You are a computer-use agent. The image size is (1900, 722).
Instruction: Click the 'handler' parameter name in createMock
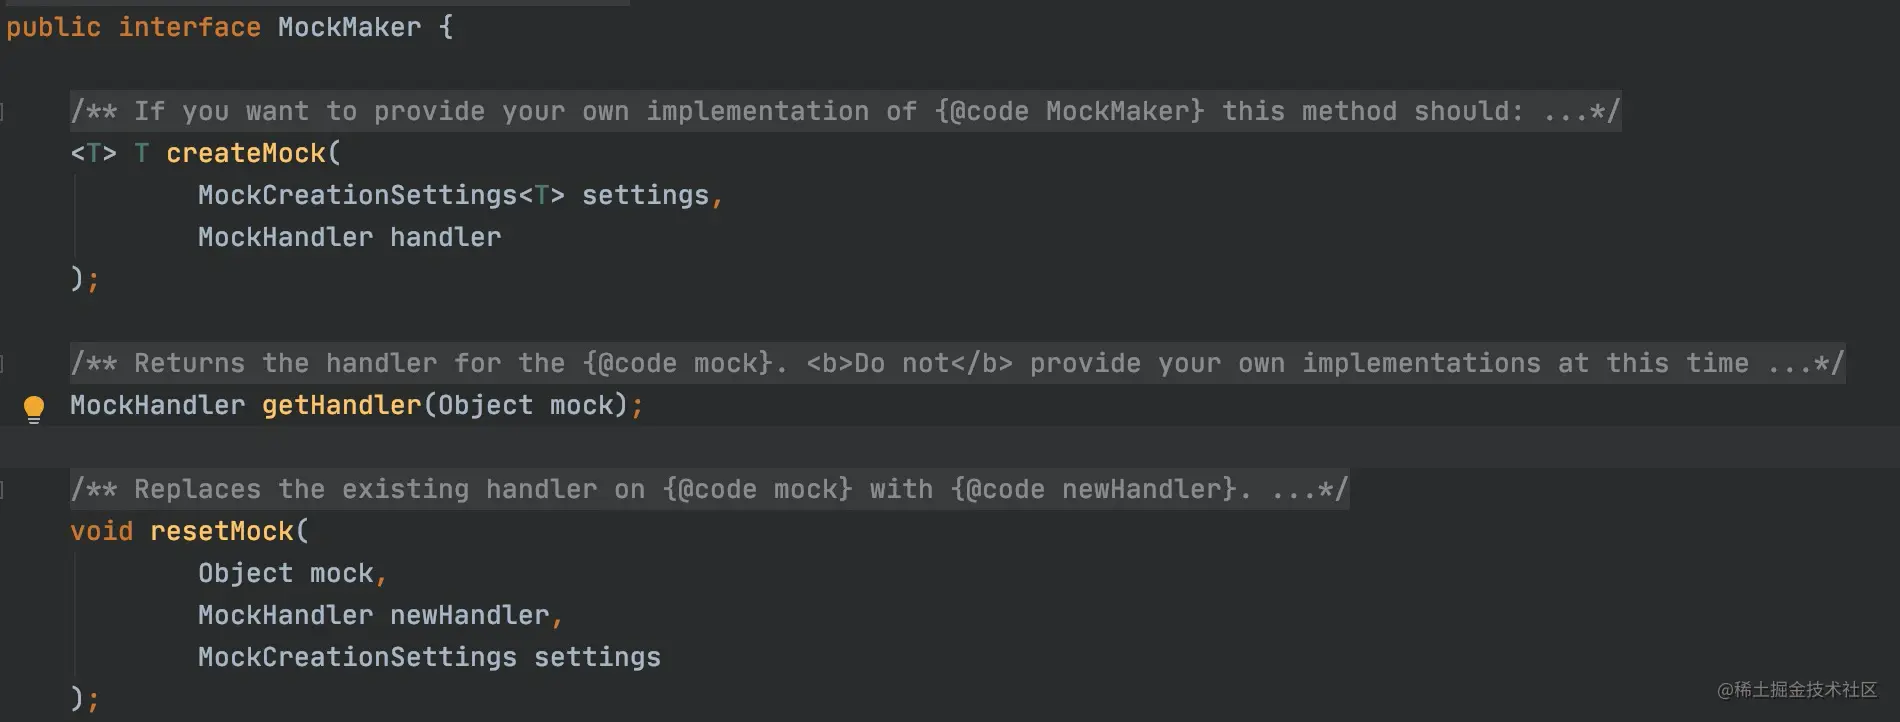tap(446, 238)
